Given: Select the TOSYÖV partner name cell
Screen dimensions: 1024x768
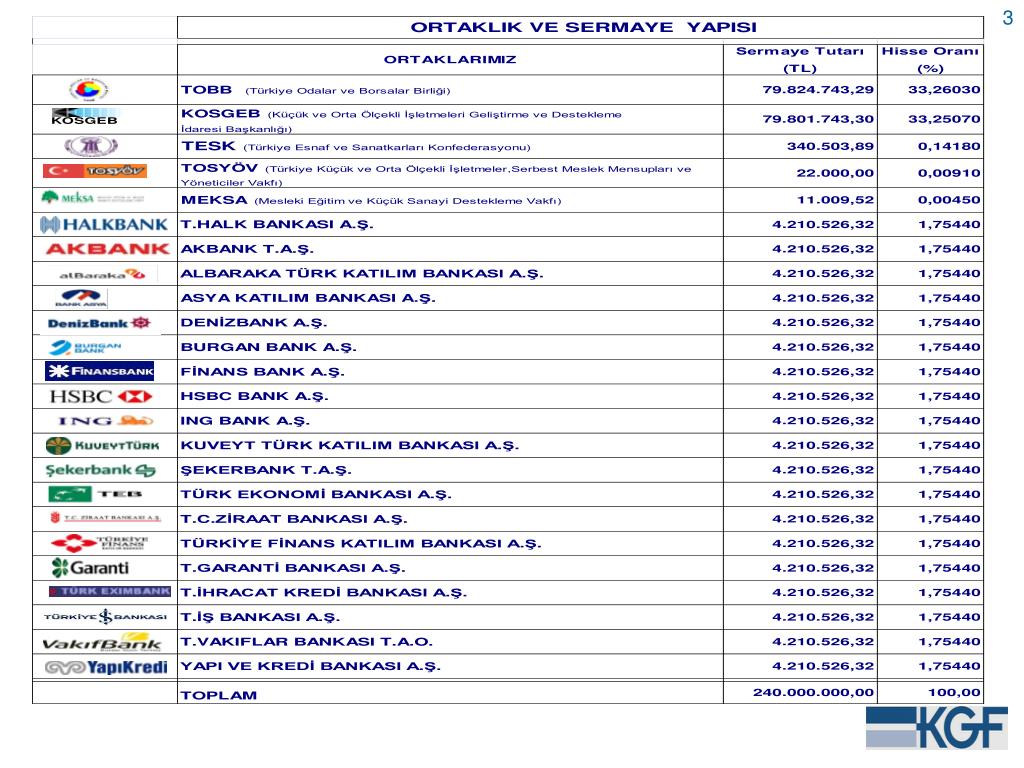Looking at the screenshot, I should (450, 174).
